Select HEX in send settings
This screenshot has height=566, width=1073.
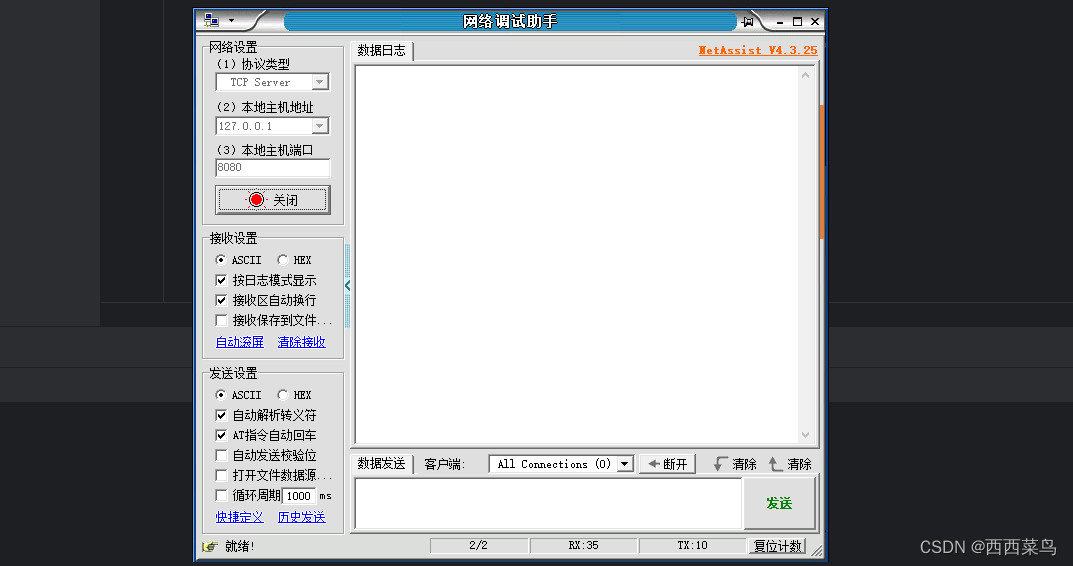[283, 395]
